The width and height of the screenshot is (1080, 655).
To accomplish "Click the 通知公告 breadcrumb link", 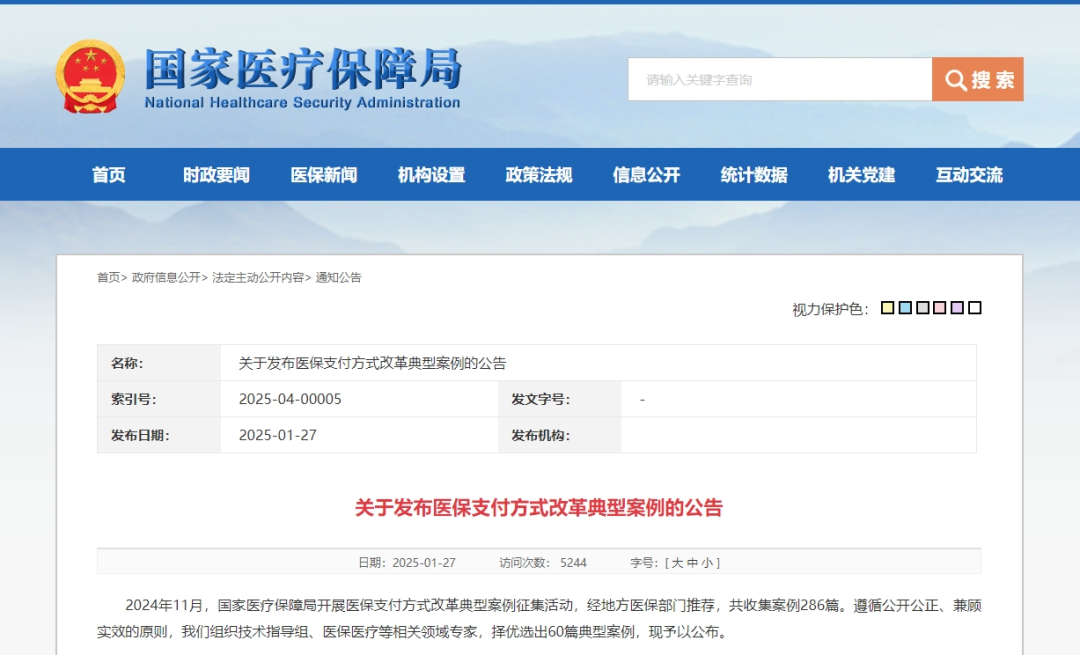I will click(x=338, y=278).
